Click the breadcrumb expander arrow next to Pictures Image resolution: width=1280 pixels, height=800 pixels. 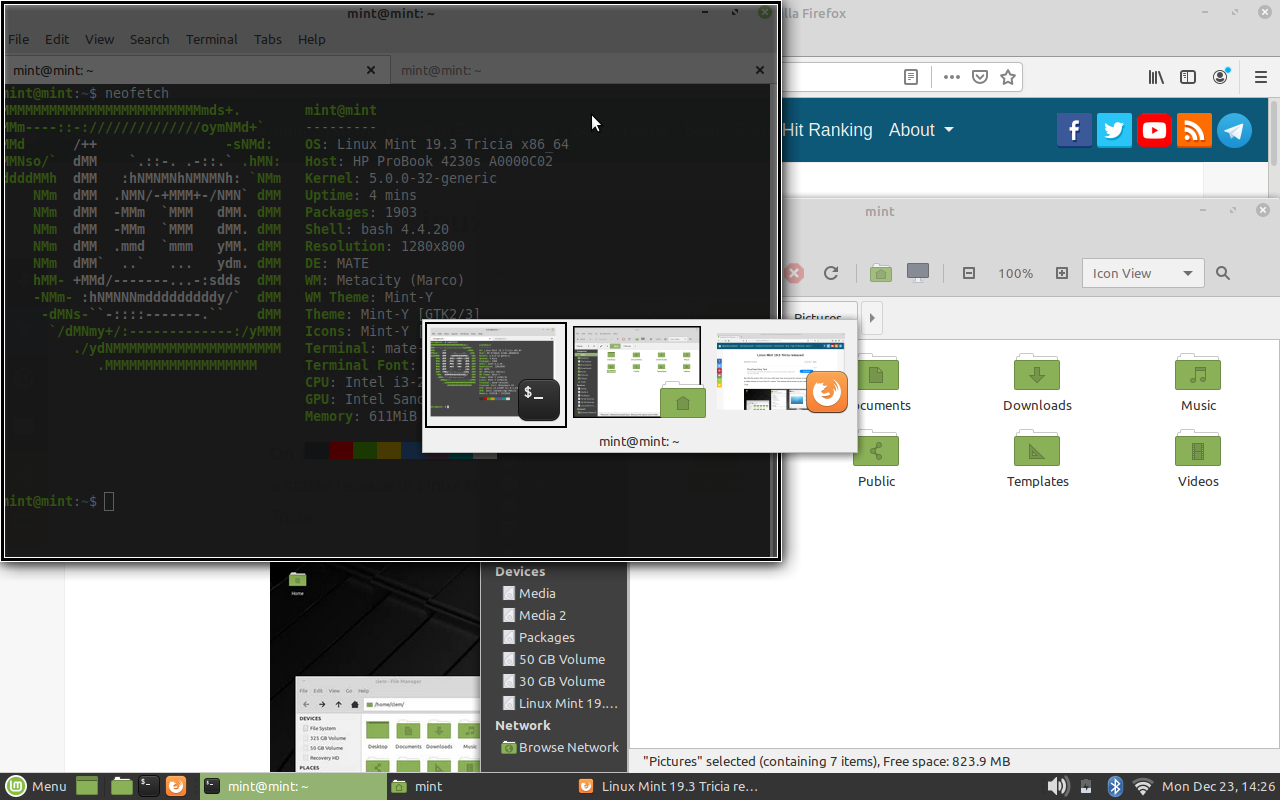[870, 318]
